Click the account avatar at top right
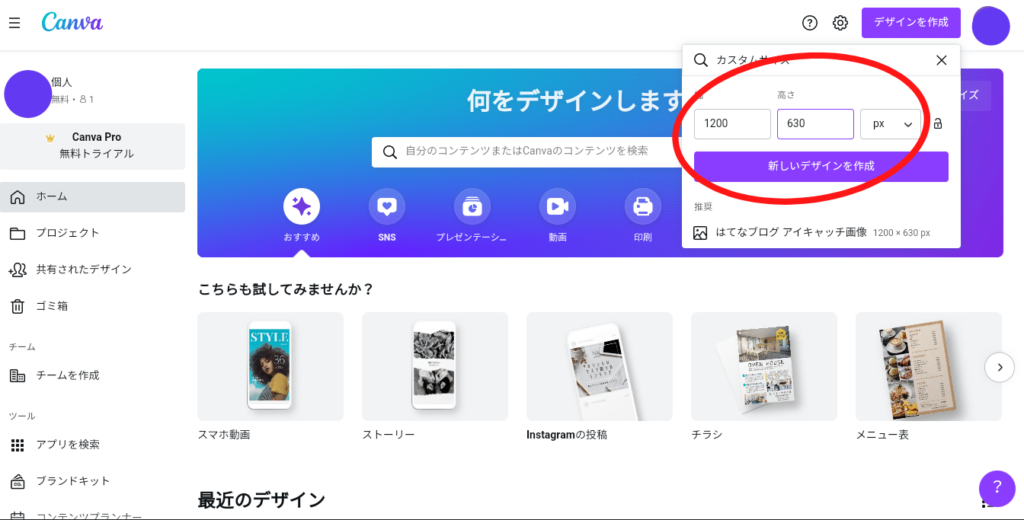Screen dimensions: 1024x520 [x=991, y=25]
